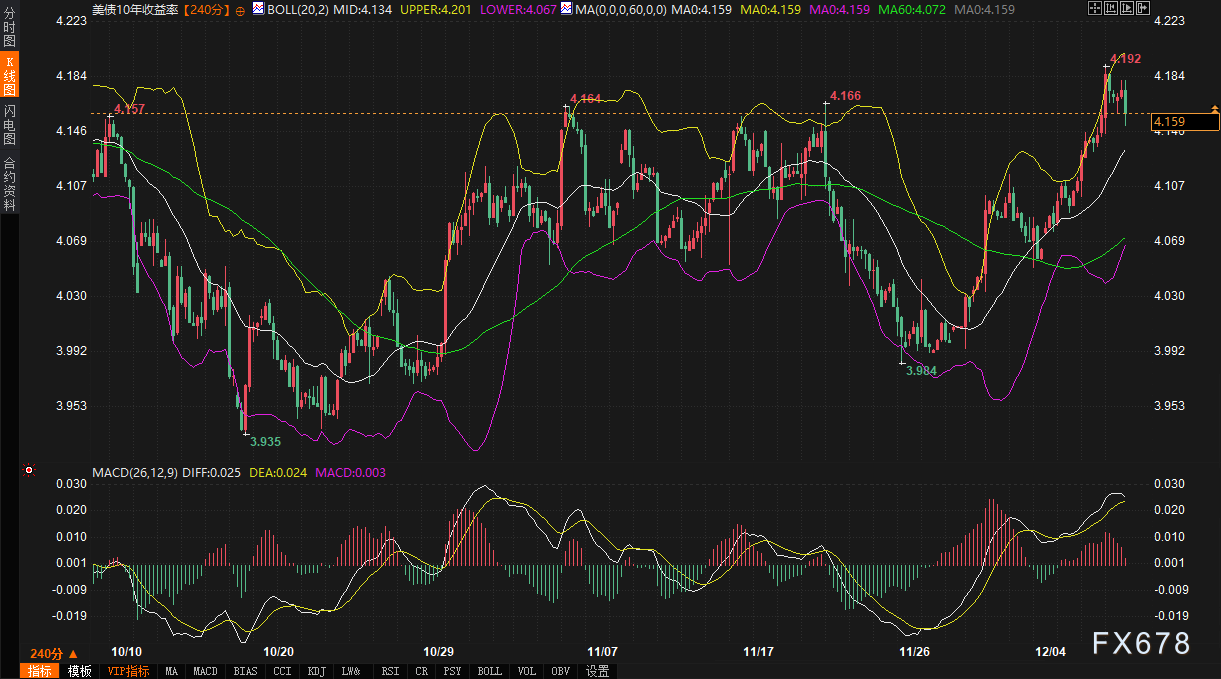The image size is (1221, 679).
Task: Click the red circle marker beside MACD panel
Action: [x=29, y=470]
